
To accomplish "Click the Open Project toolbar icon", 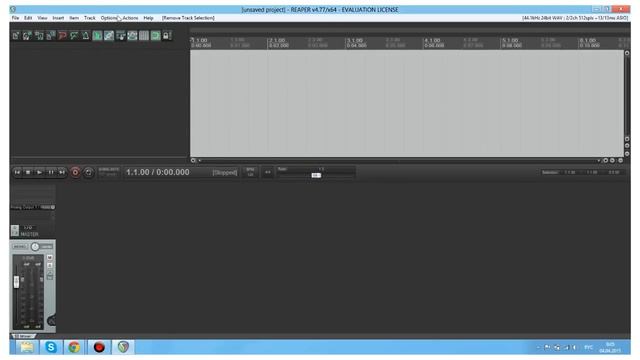I will tap(27, 36).
